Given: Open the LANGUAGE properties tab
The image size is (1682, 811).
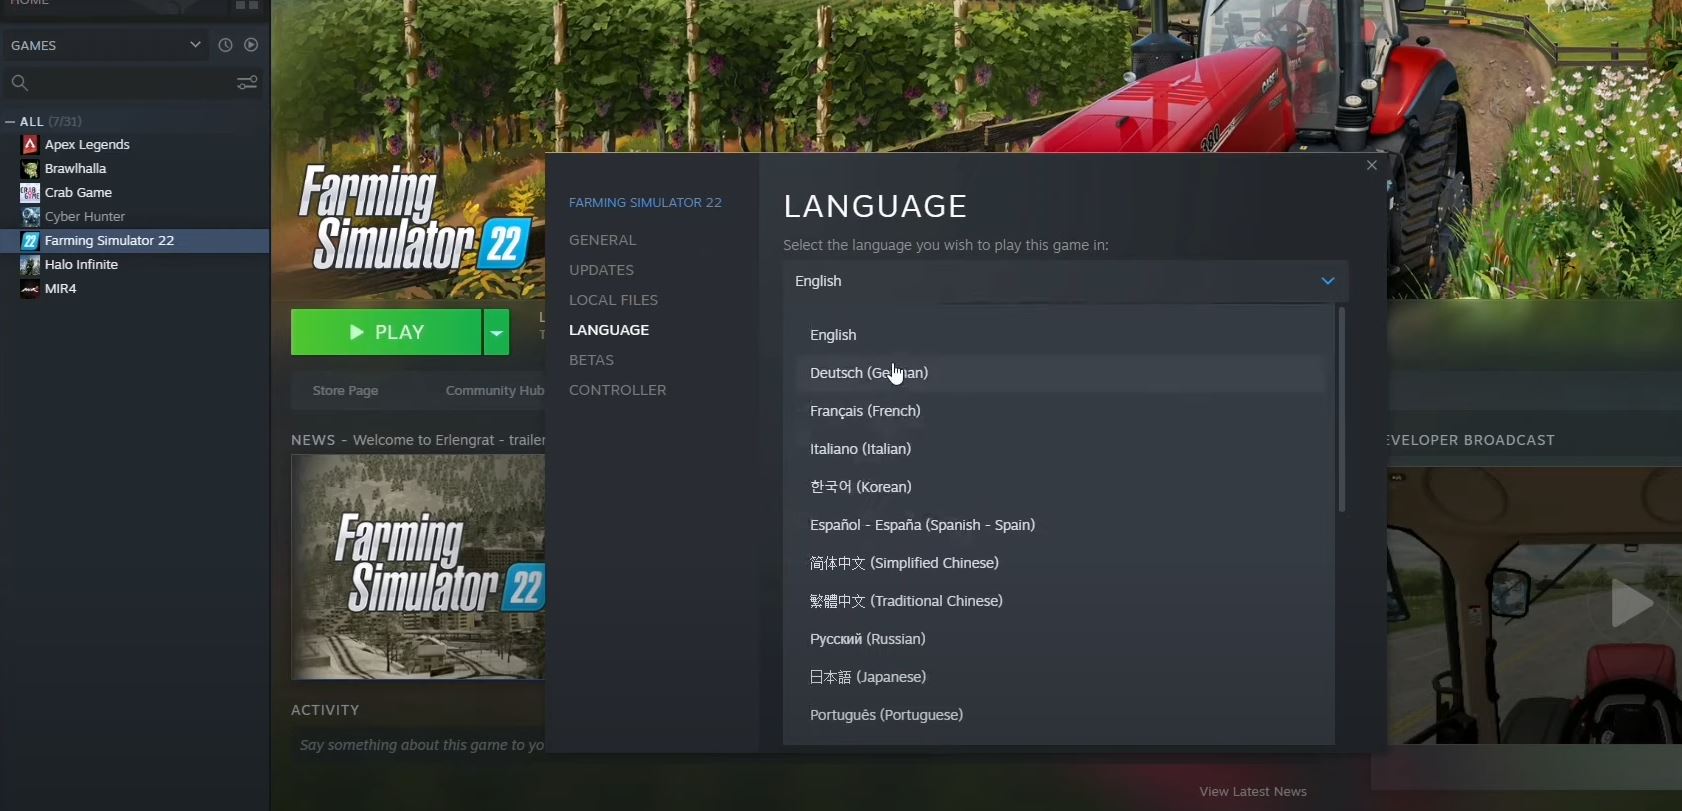Looking at the screenshot, I should [x=609, y=330].
